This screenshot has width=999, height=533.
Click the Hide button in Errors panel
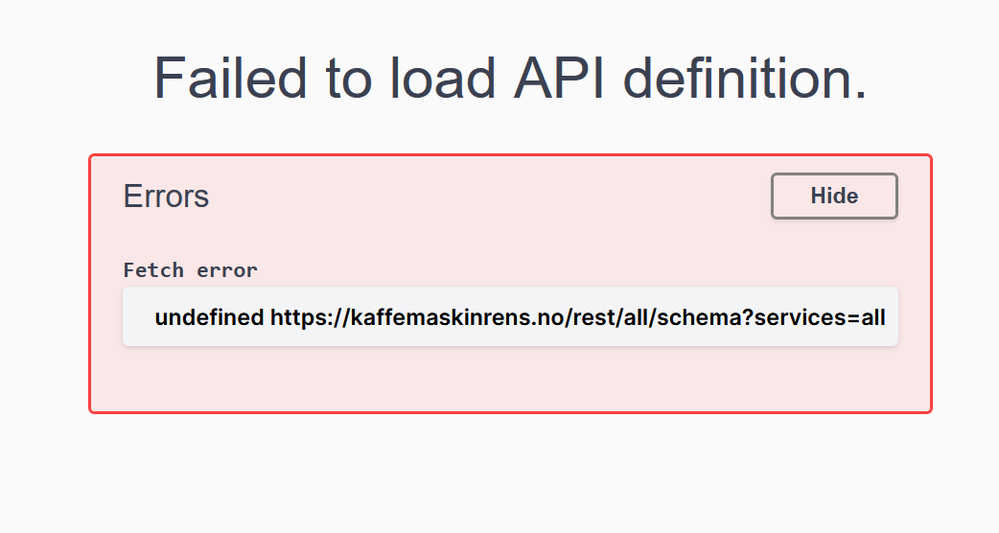[834, 196]
